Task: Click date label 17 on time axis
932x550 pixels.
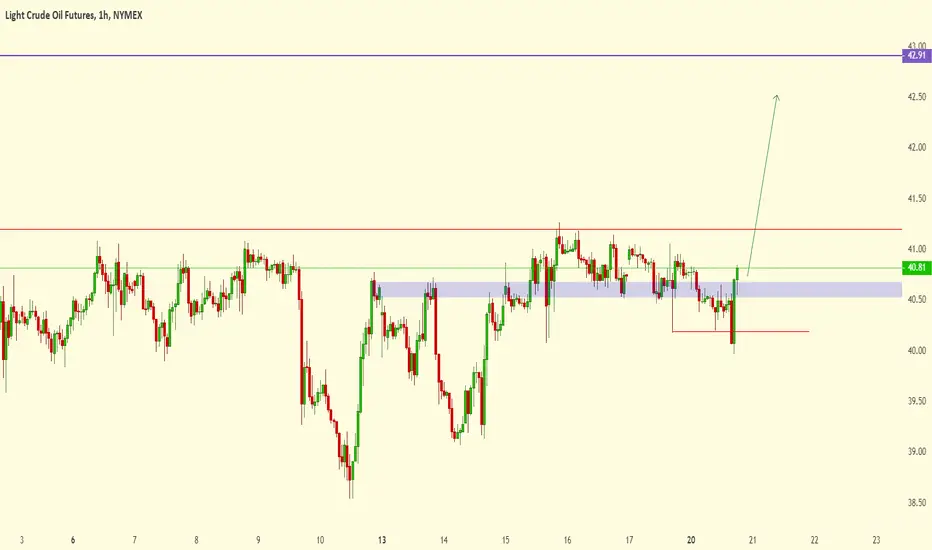Action: pyautogui.click(x=629, y=540)
